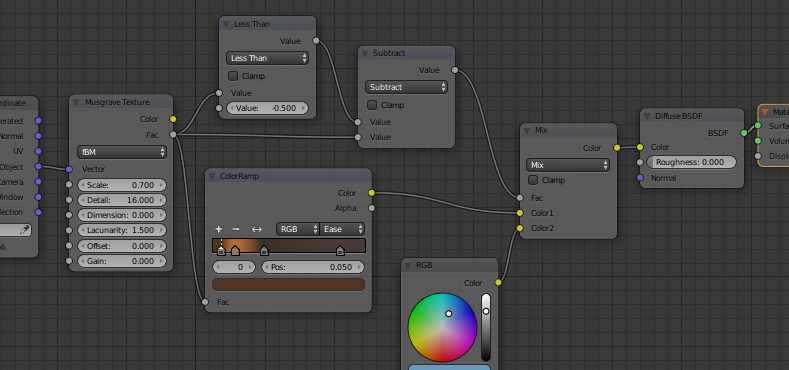The height and width of the screenshot is (370, 789).
Task: Click the Musgrave Scale field 0.700
Action: [x=121, y=185]
